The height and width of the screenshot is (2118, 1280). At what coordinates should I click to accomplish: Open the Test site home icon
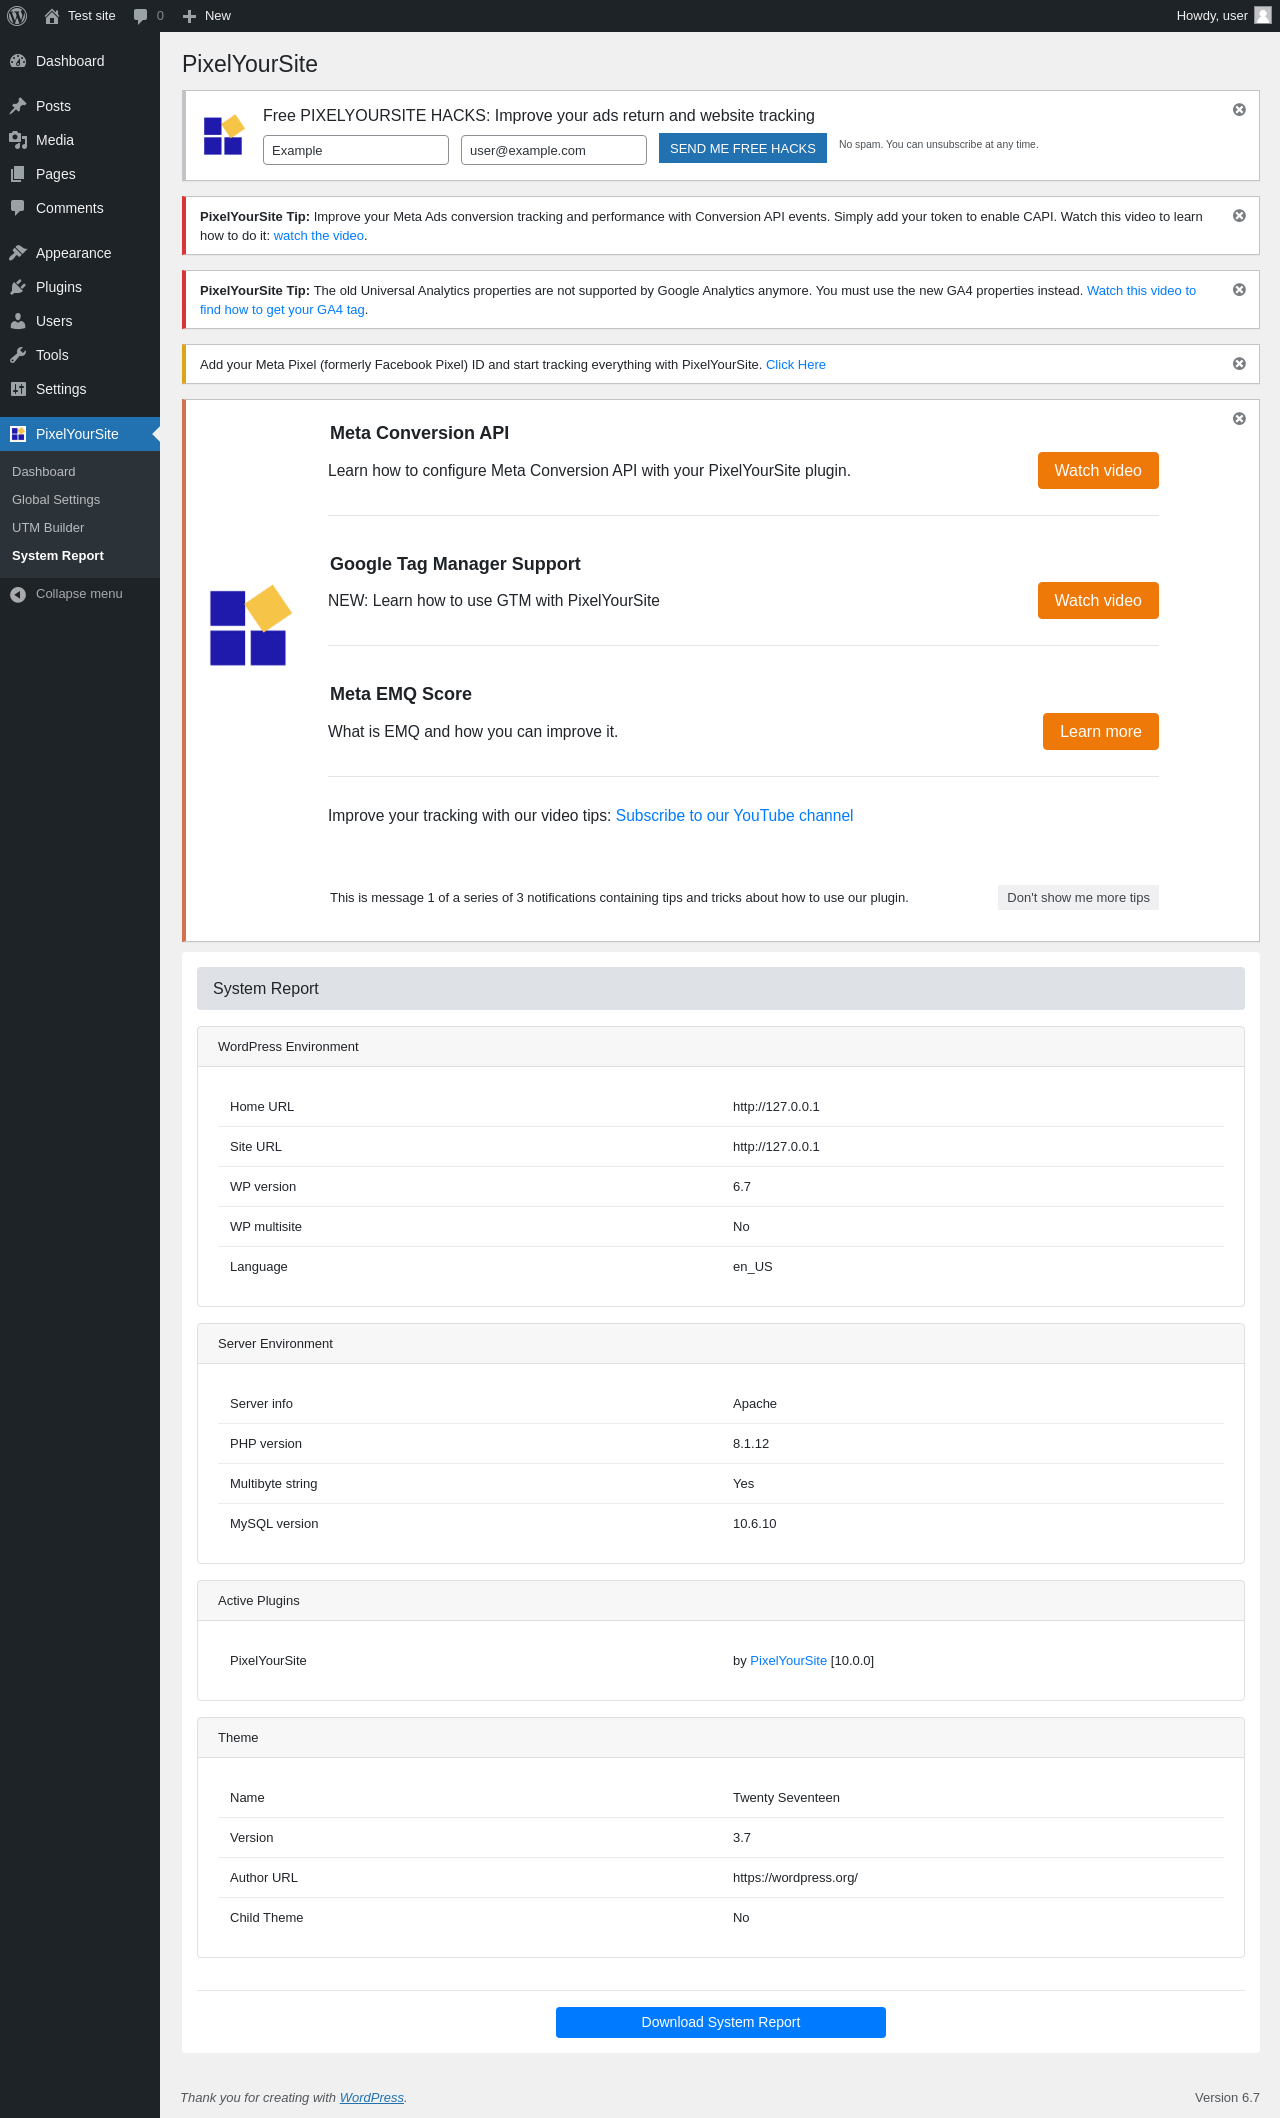(52, 16)
